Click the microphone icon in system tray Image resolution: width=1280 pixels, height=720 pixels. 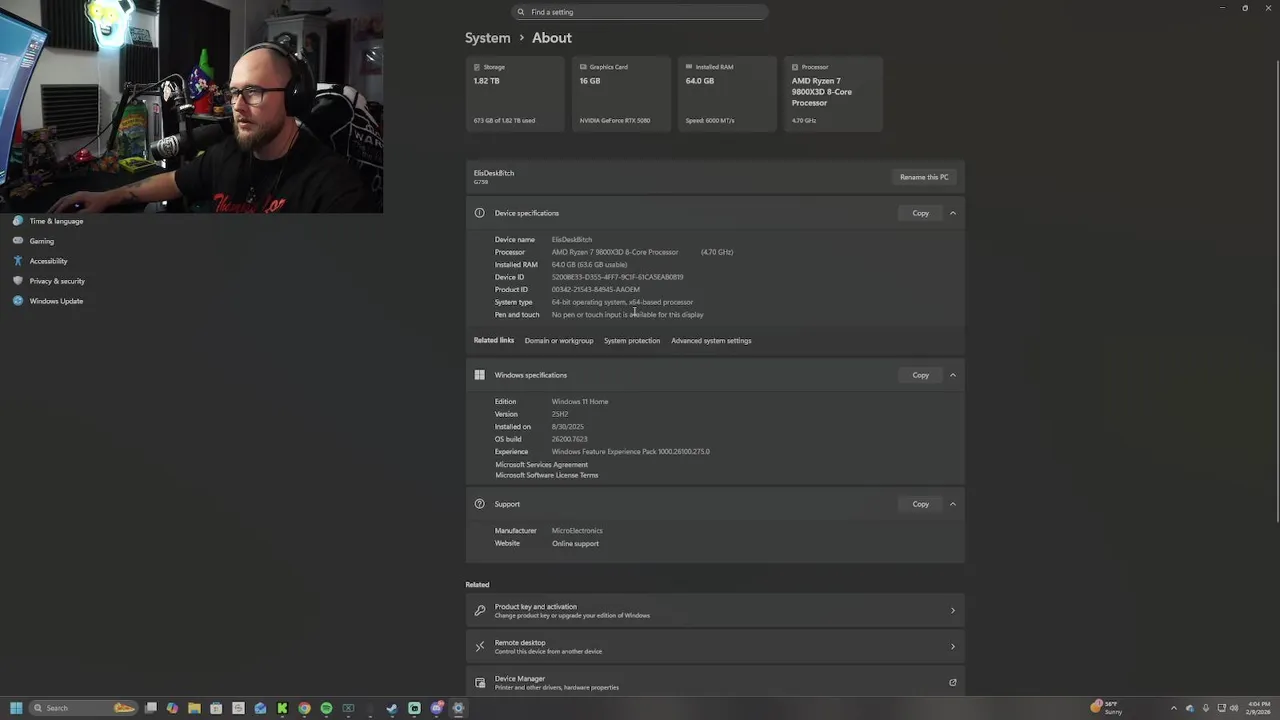click(1205, 708)
